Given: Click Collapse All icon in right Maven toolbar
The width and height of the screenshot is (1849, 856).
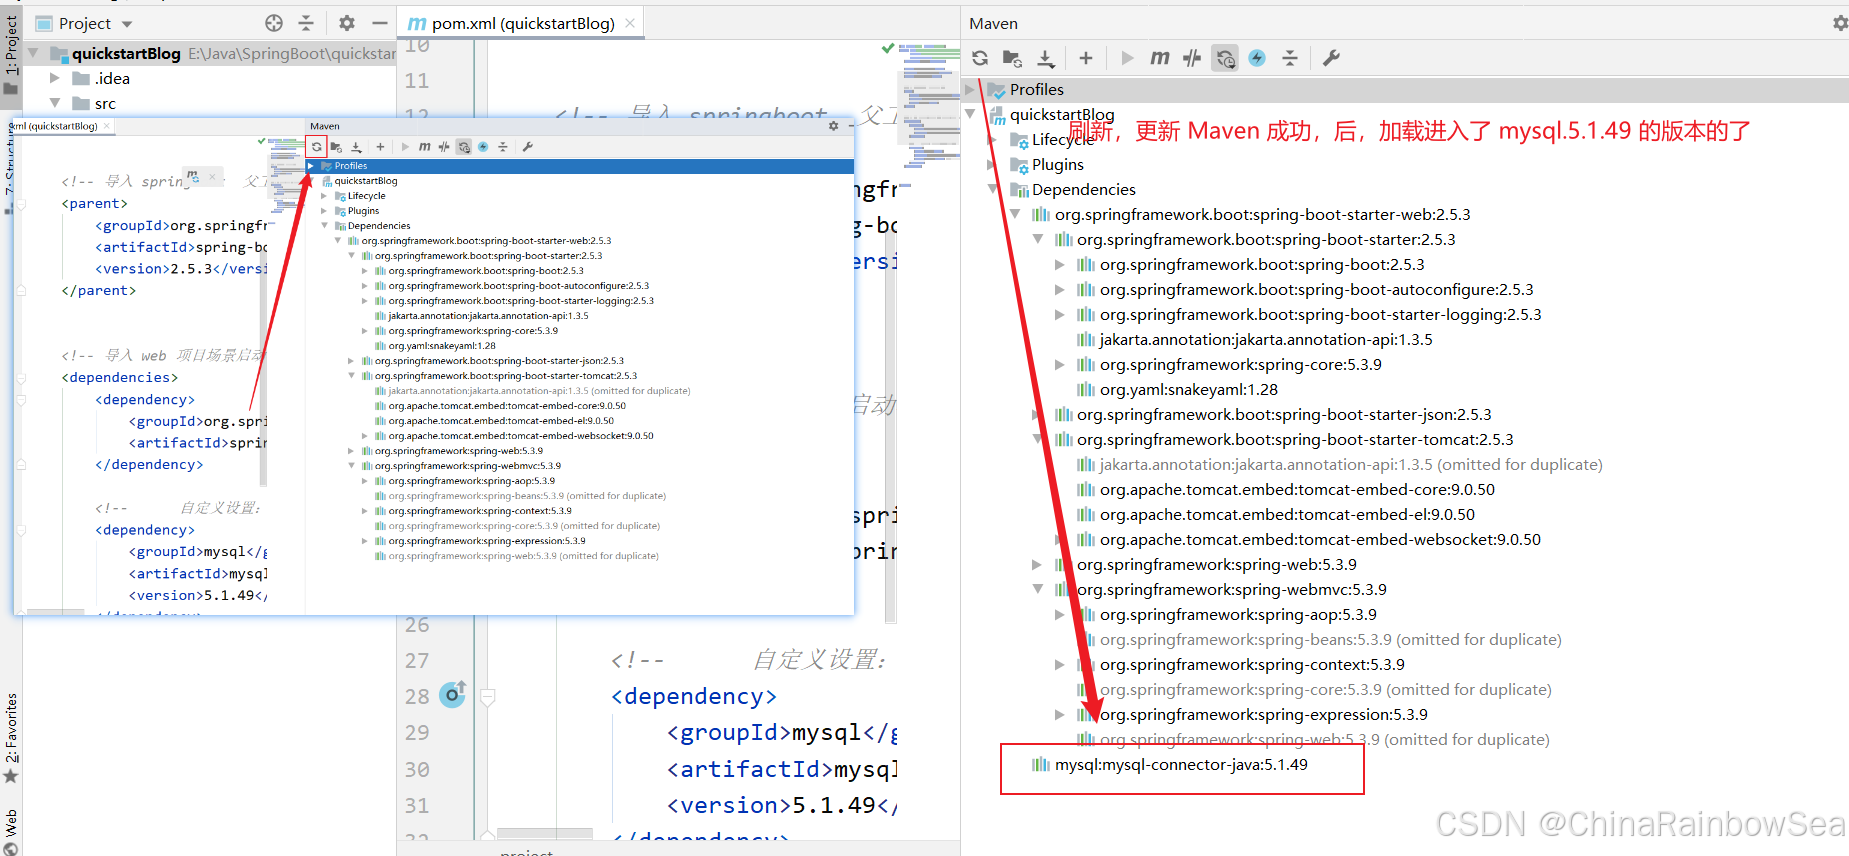Looking at the screenshot, I should coord(1290,58).
